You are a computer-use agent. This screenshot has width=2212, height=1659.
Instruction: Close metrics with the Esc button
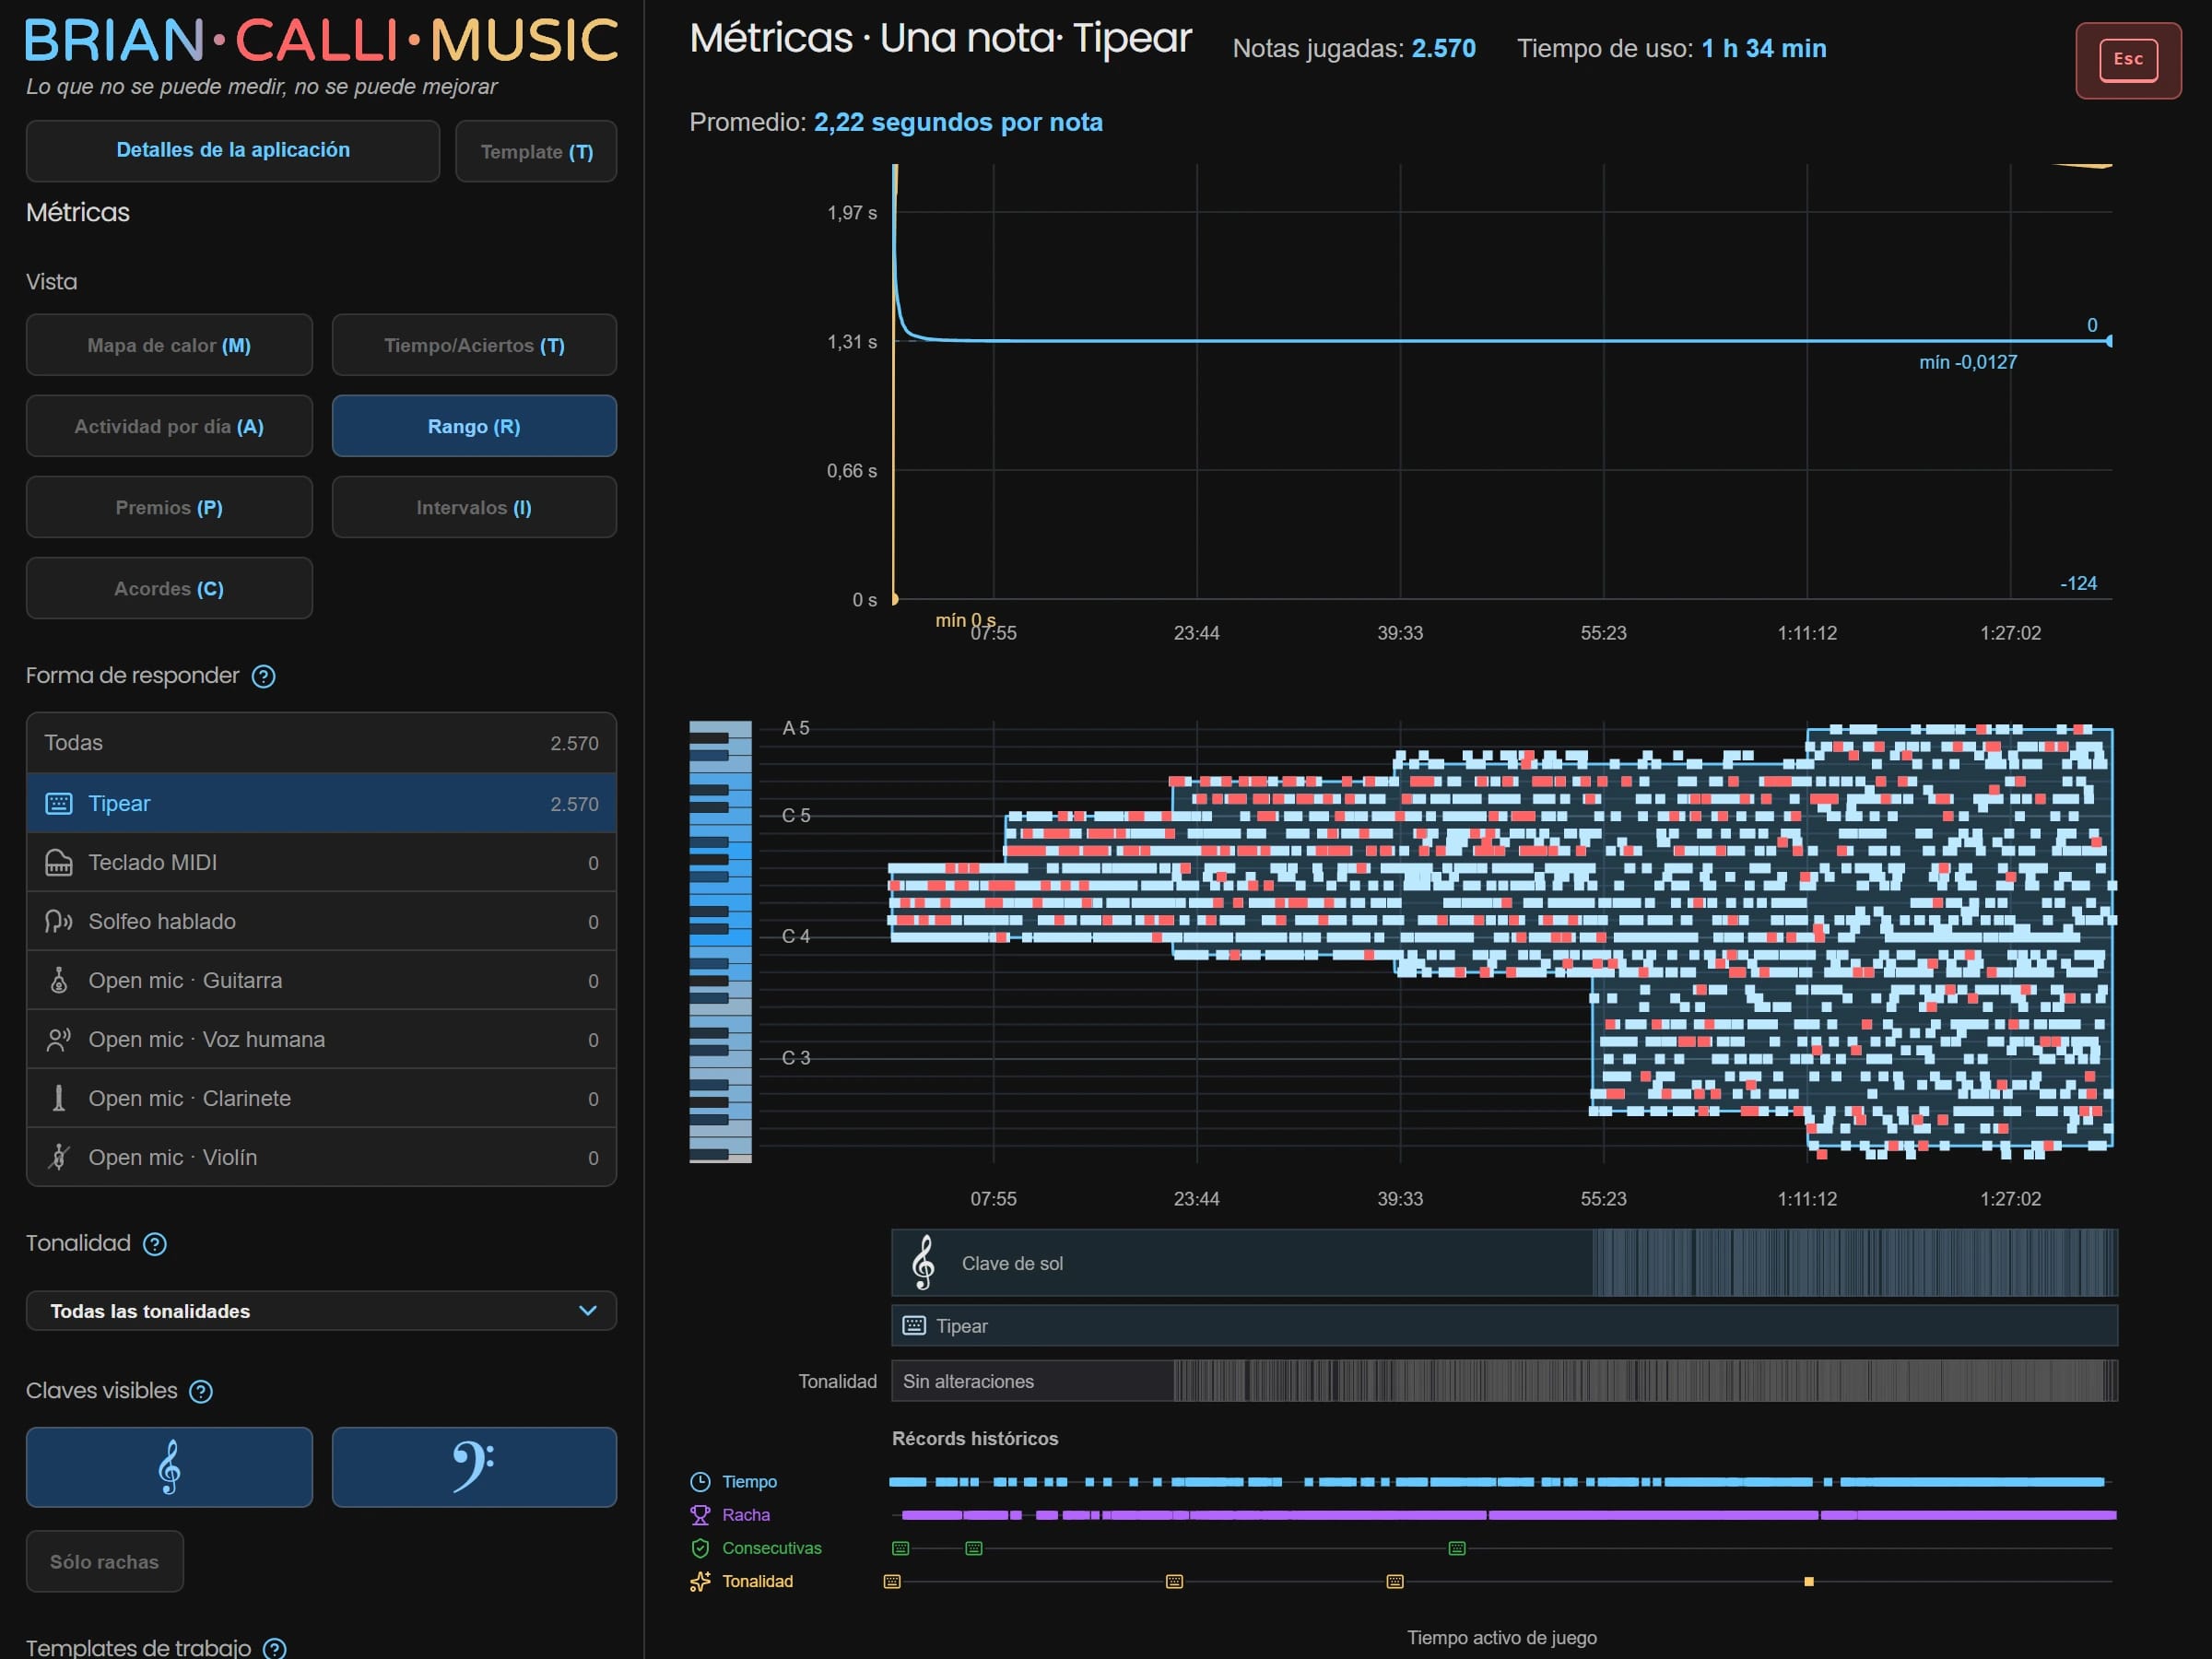2128,60
